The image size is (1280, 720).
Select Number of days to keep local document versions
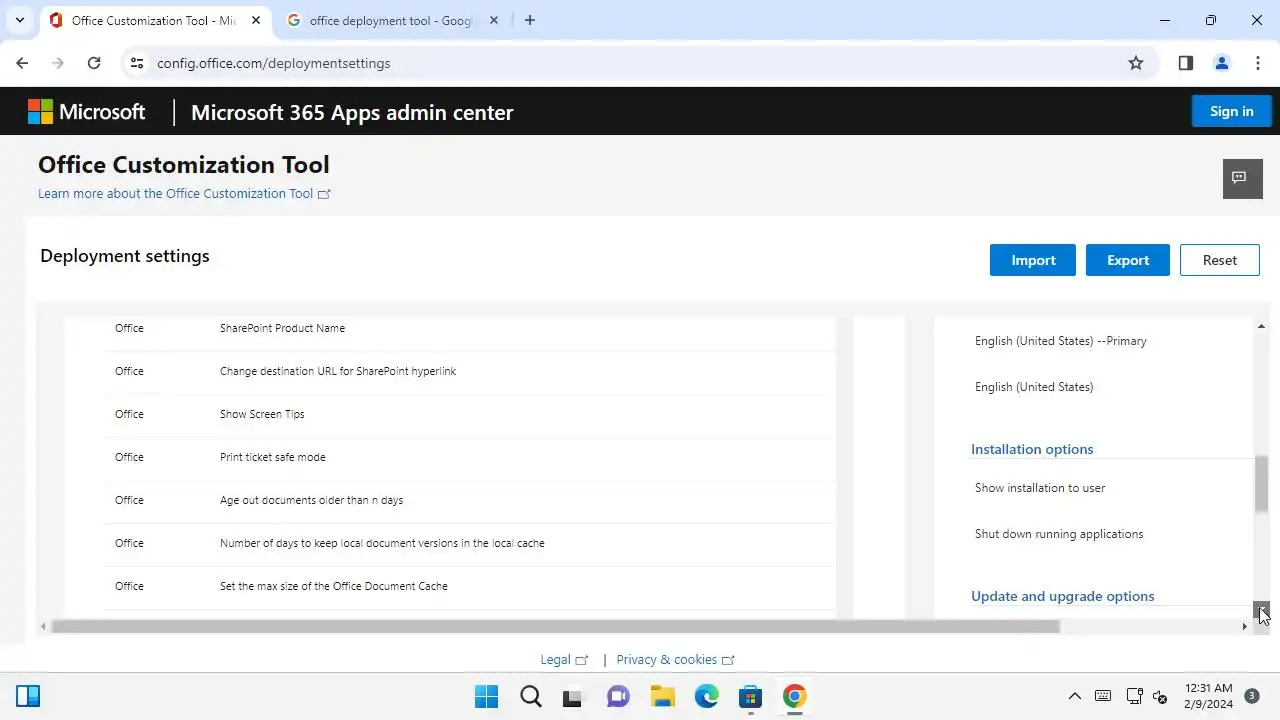click(469, 543)
